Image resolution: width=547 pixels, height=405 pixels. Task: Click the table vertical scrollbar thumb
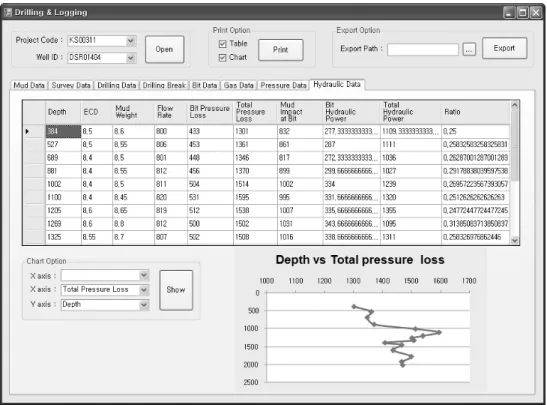[x=515, y=144]
